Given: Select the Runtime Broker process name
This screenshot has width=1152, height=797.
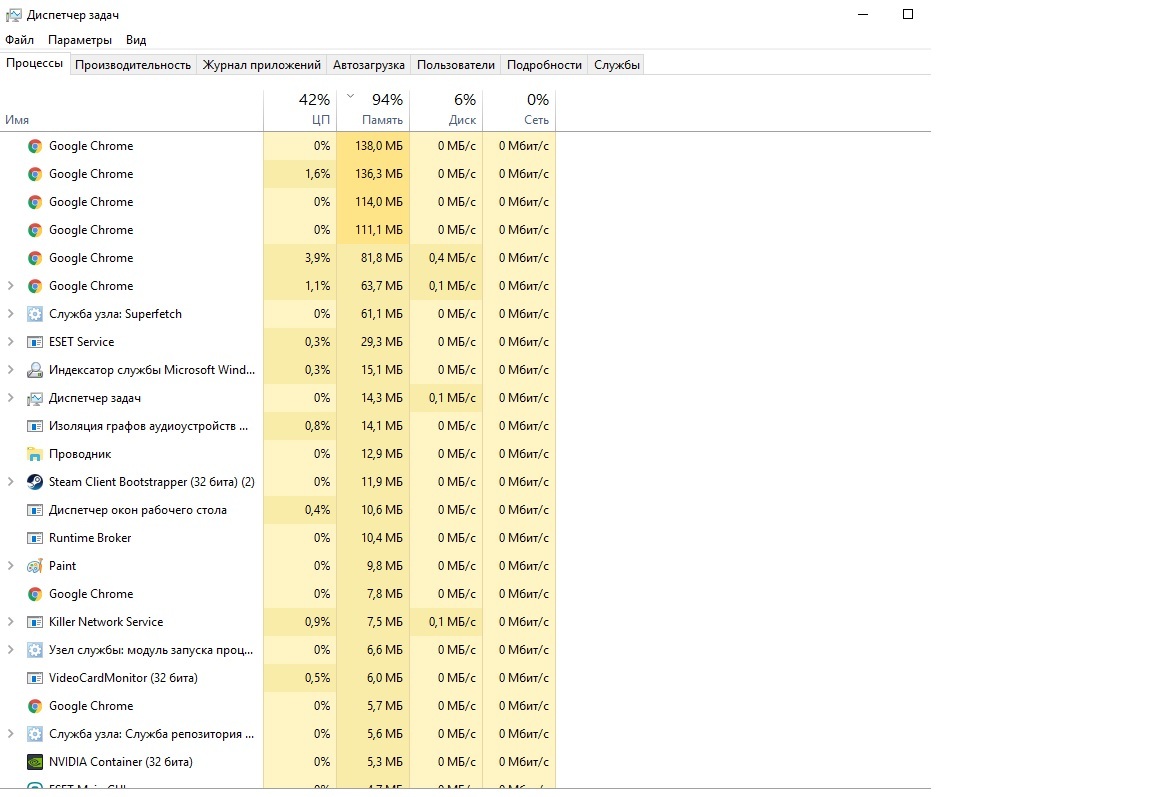Looking at the screenshot, I should point(90,538).
